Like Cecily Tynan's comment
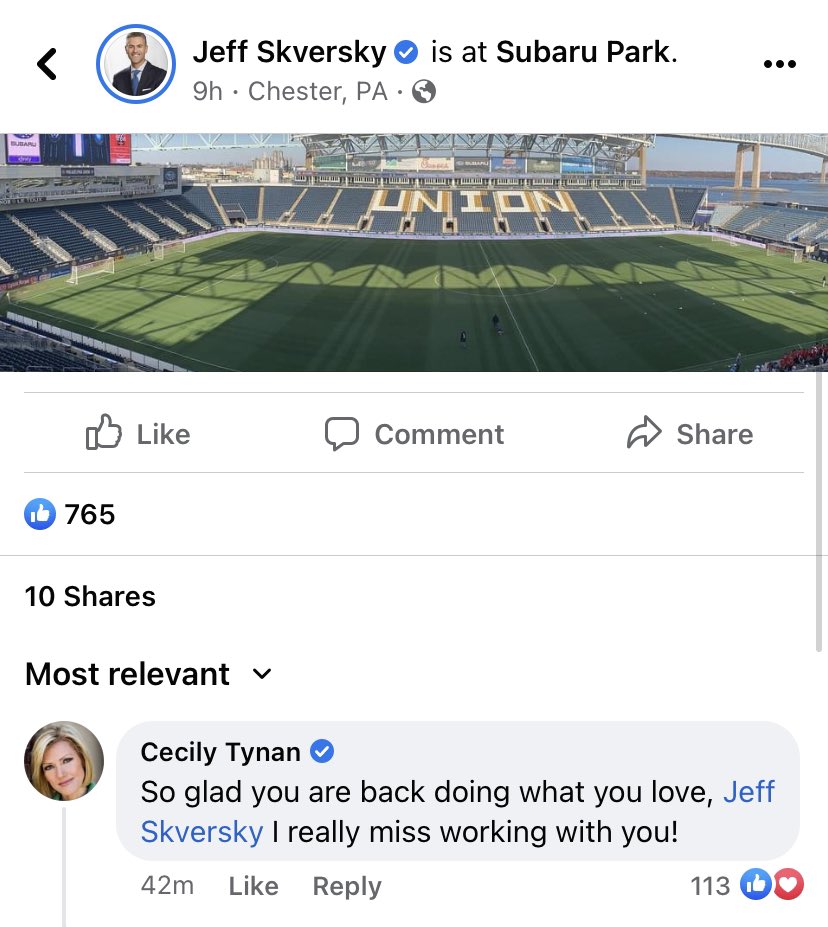Screen dimensions: 828x927 tap(253, 886)
